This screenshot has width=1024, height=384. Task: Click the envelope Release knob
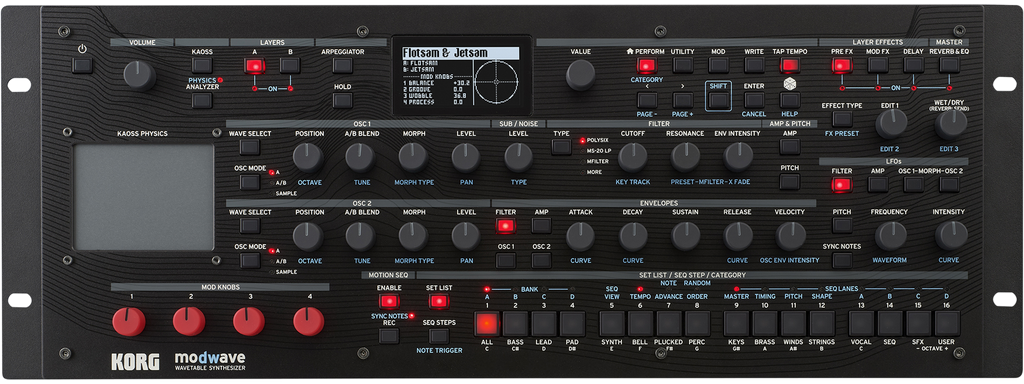739,236
